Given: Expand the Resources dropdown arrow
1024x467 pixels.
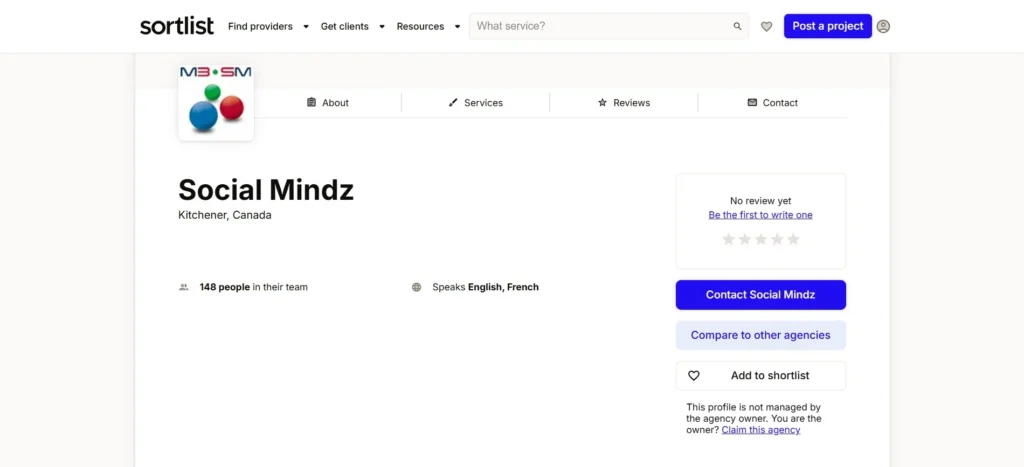Looking at the screenshot, I should (457, 27).
